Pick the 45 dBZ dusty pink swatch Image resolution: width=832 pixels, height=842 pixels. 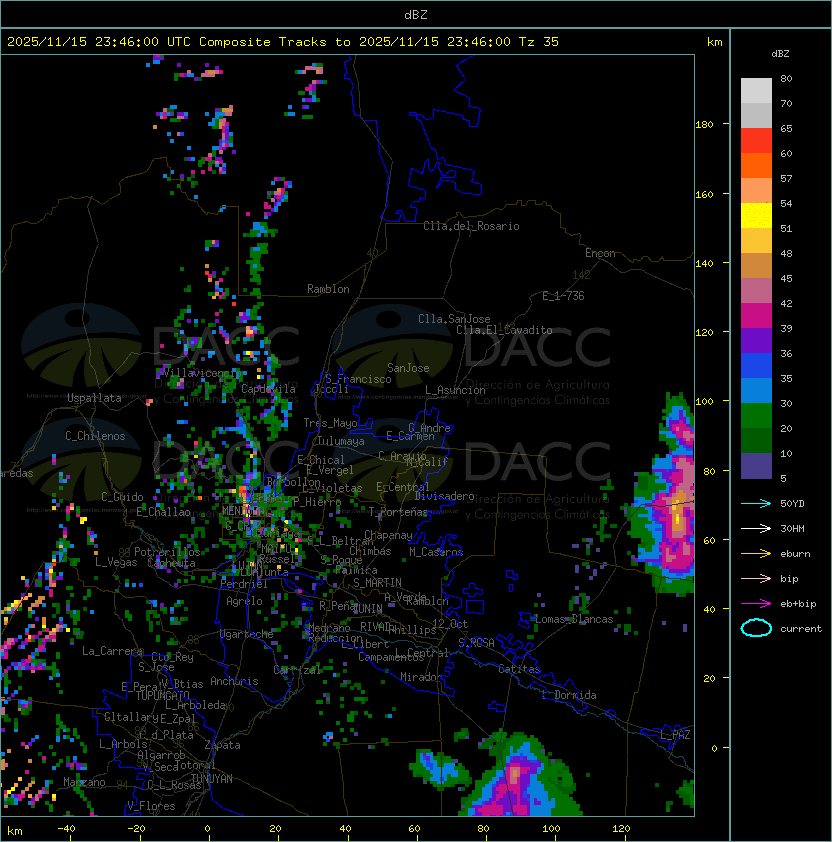click(x=756, y=291)
